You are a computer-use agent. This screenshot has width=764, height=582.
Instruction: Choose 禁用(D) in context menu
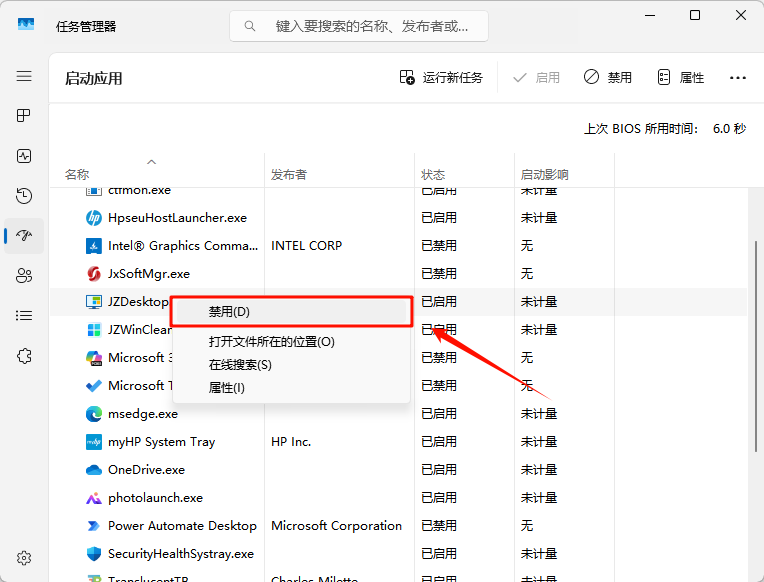pos(291,312)
